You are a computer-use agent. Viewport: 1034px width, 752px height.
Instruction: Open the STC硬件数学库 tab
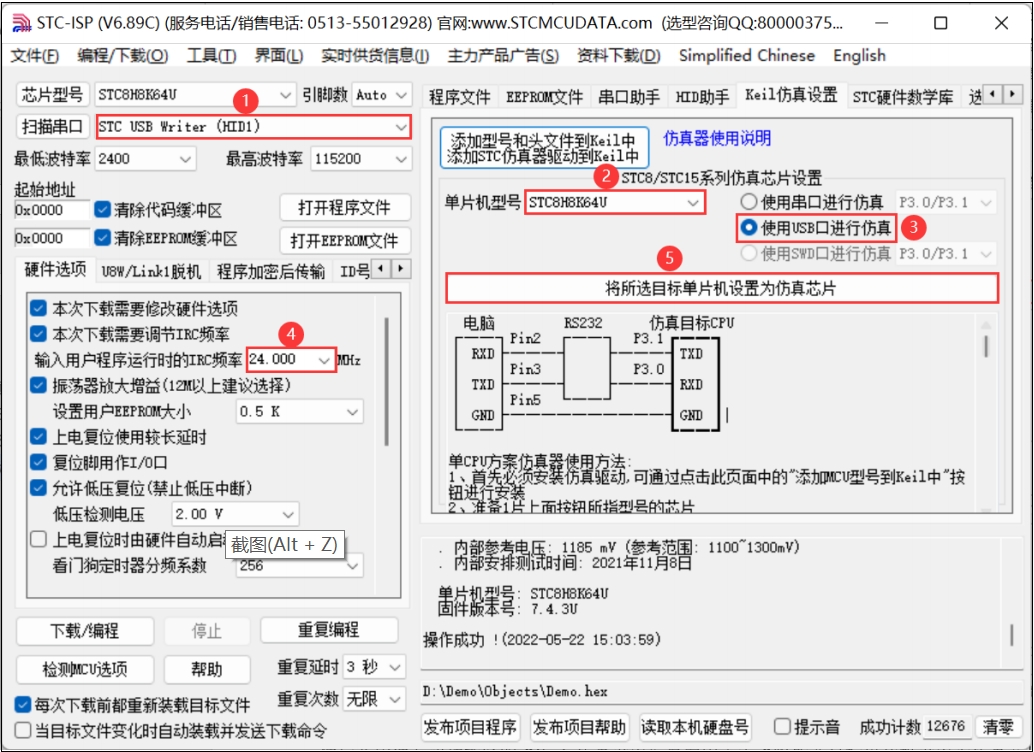point(902,98)
